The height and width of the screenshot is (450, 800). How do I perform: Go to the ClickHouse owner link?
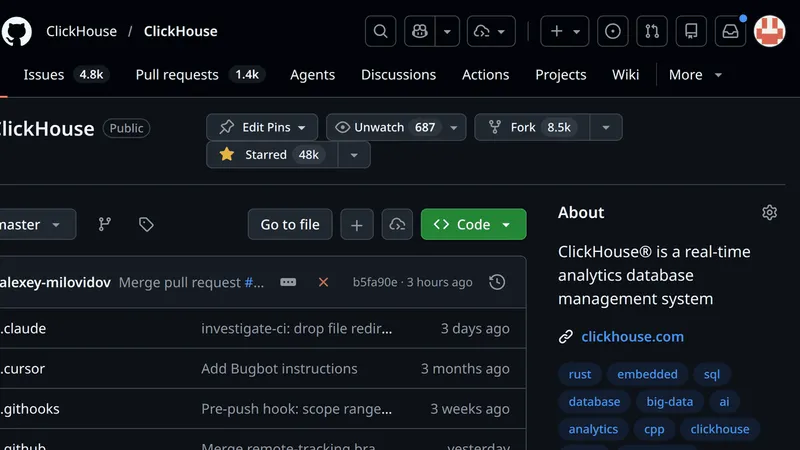point(81,31)
